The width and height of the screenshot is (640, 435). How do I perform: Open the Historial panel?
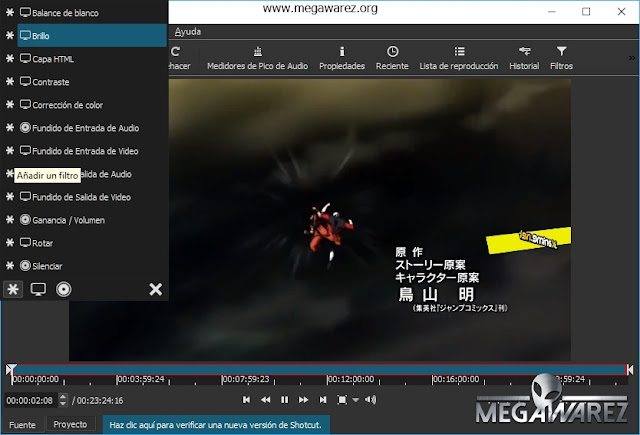click(524, 58)
